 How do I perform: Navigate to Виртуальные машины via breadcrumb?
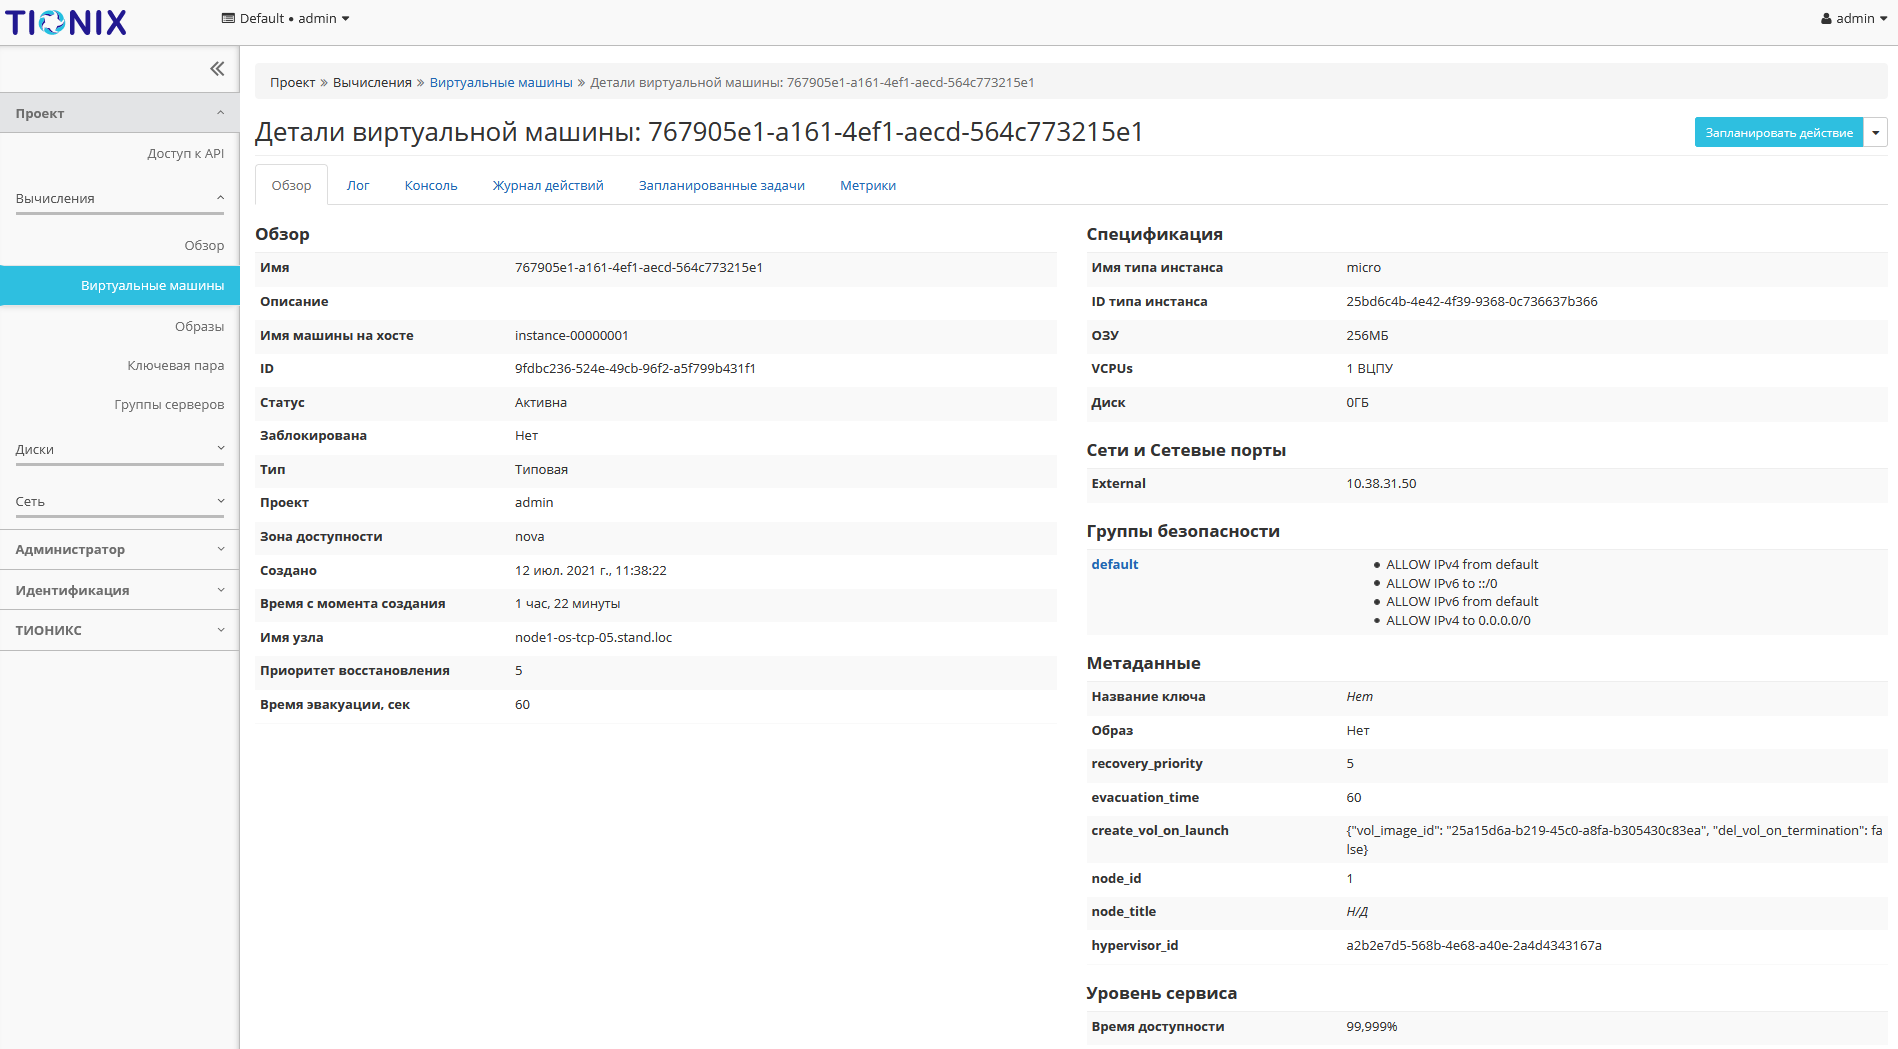[500, 82]
